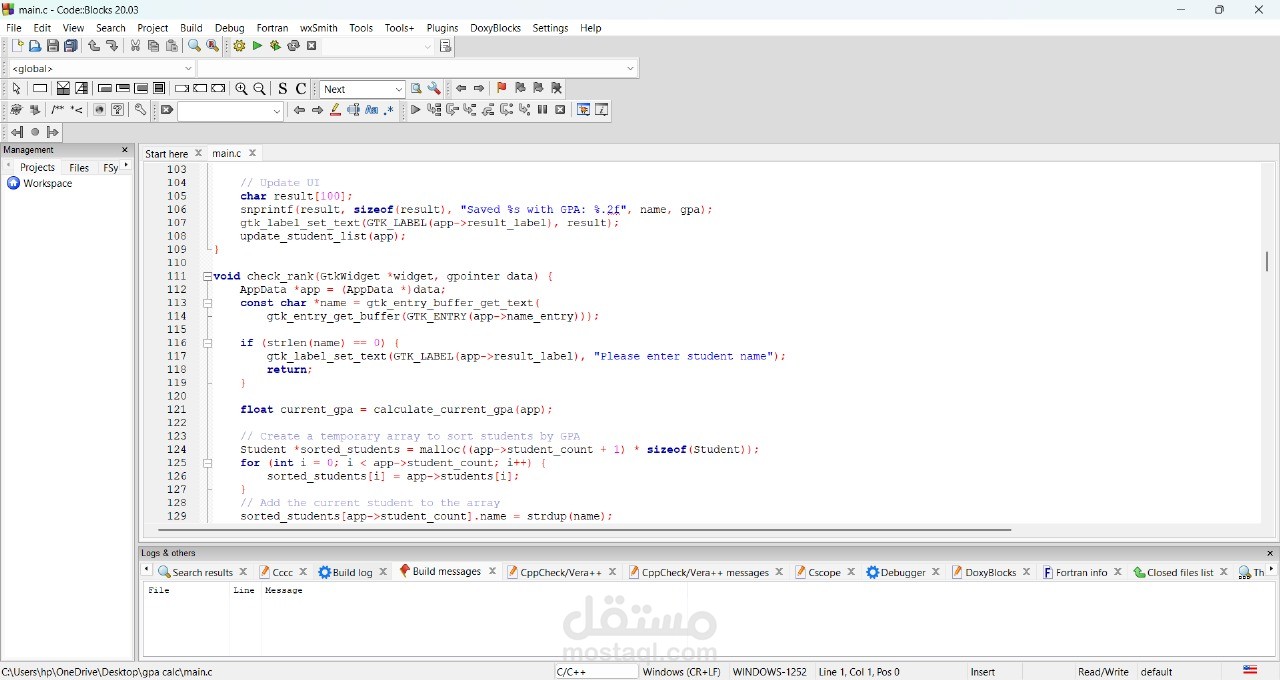Click the Build and run icon
The height and width of the screenshot is (680, 1280).
pyautogui.click(x=275, y=46)
